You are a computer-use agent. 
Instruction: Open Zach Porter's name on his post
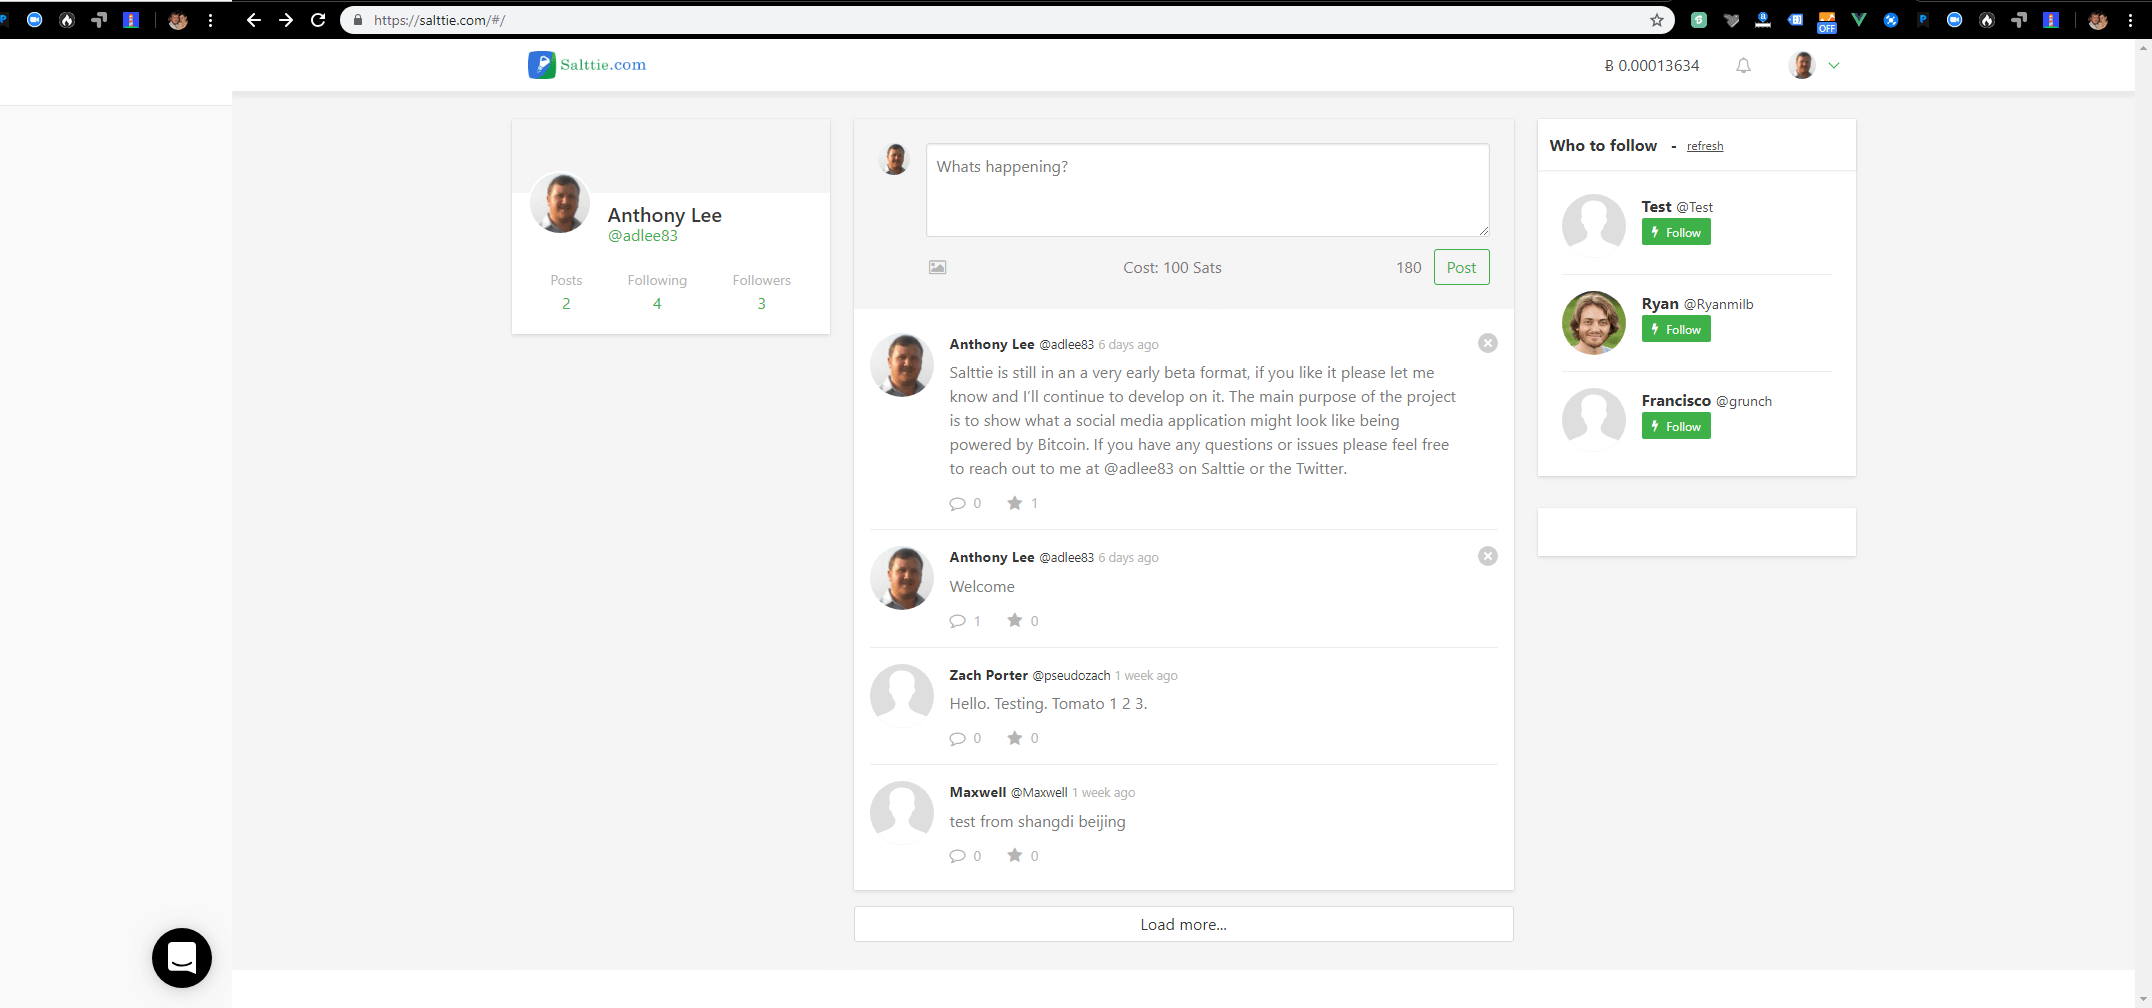(989, 675)
